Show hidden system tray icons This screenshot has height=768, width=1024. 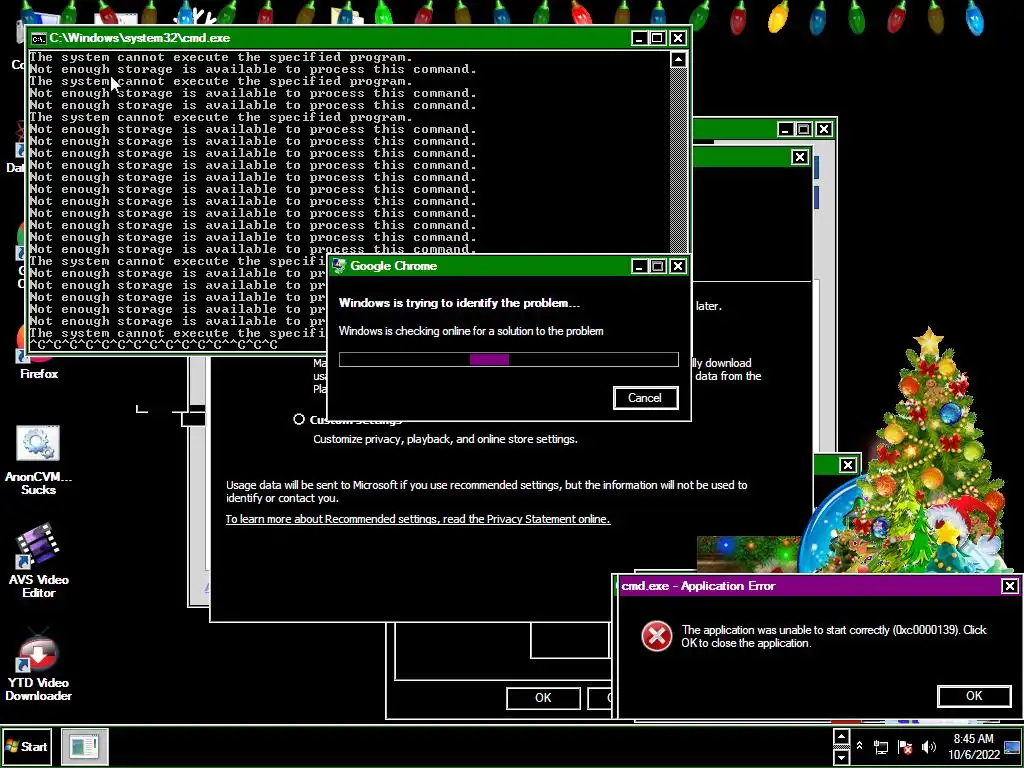click(x=859, y=746)
